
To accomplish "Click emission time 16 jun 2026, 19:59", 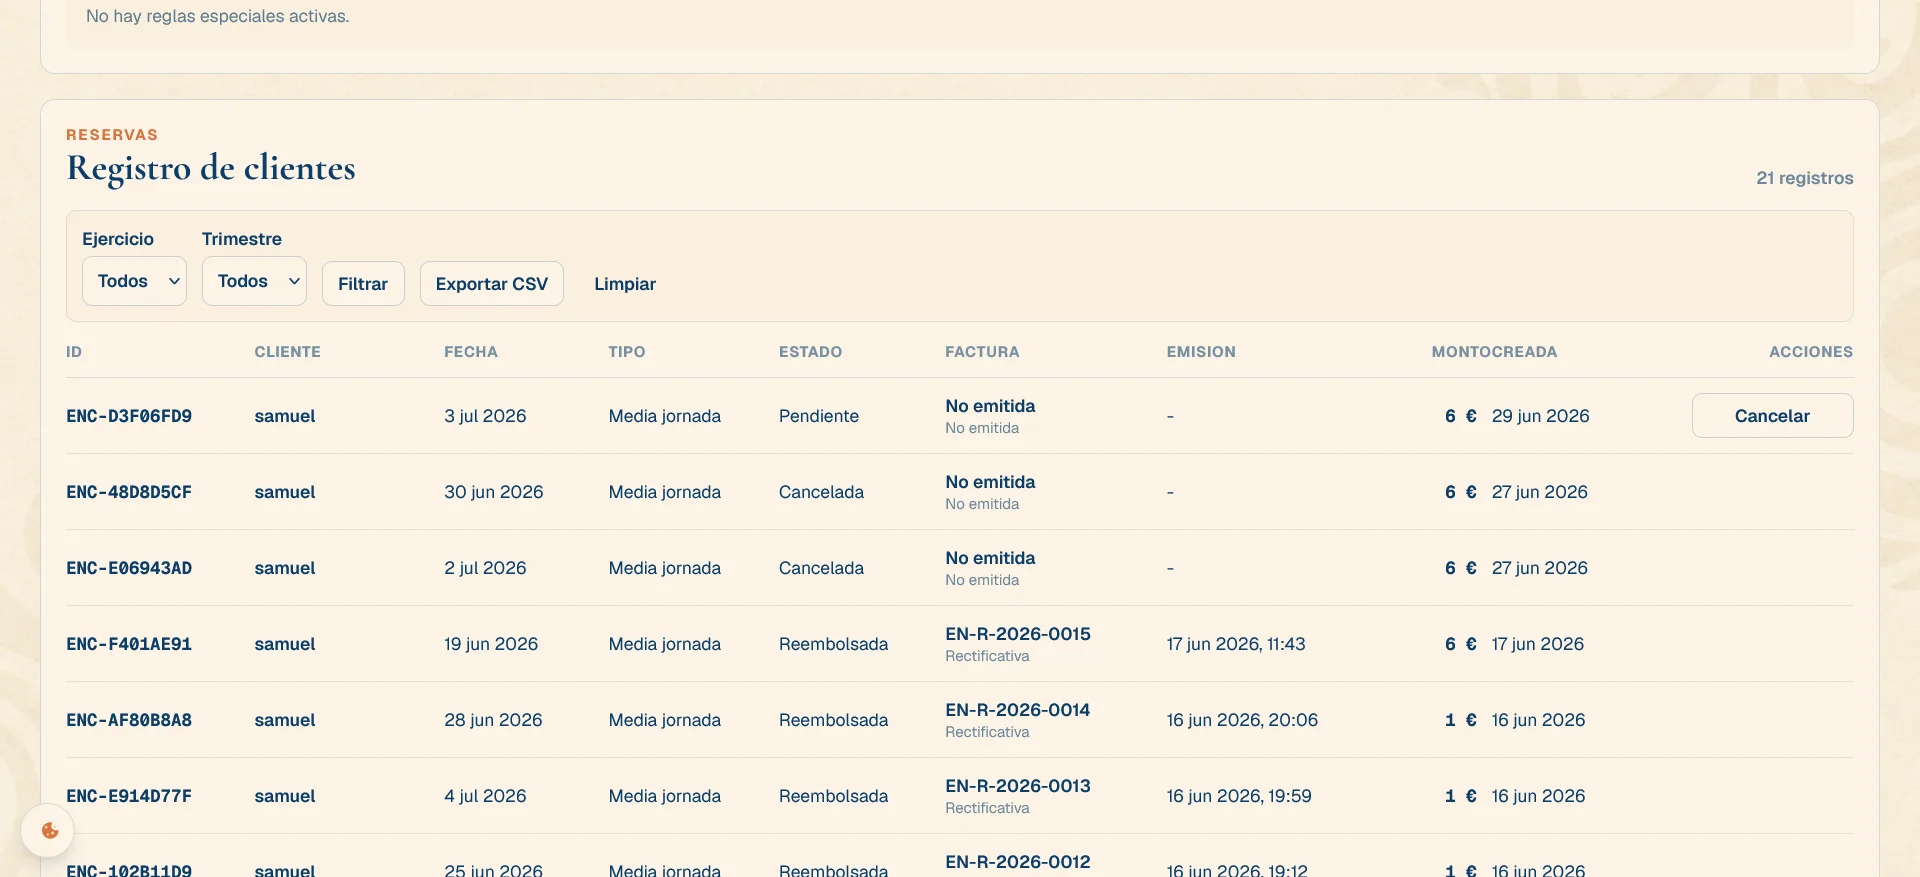I will point(1239,796).
